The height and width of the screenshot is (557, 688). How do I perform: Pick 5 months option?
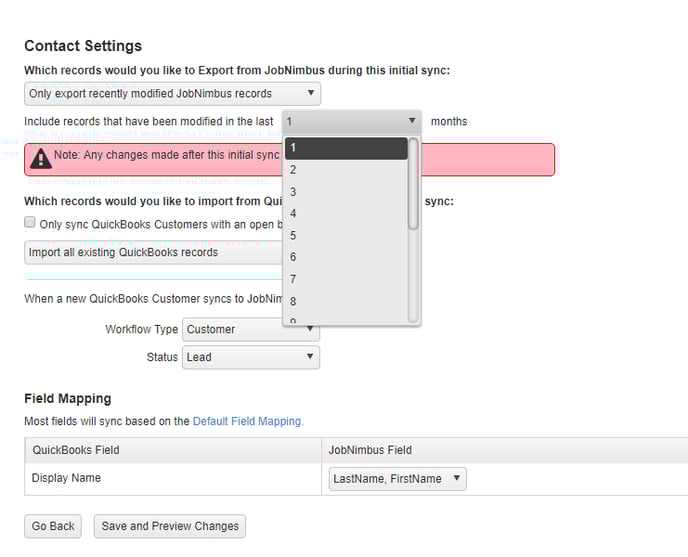[346, 236]
